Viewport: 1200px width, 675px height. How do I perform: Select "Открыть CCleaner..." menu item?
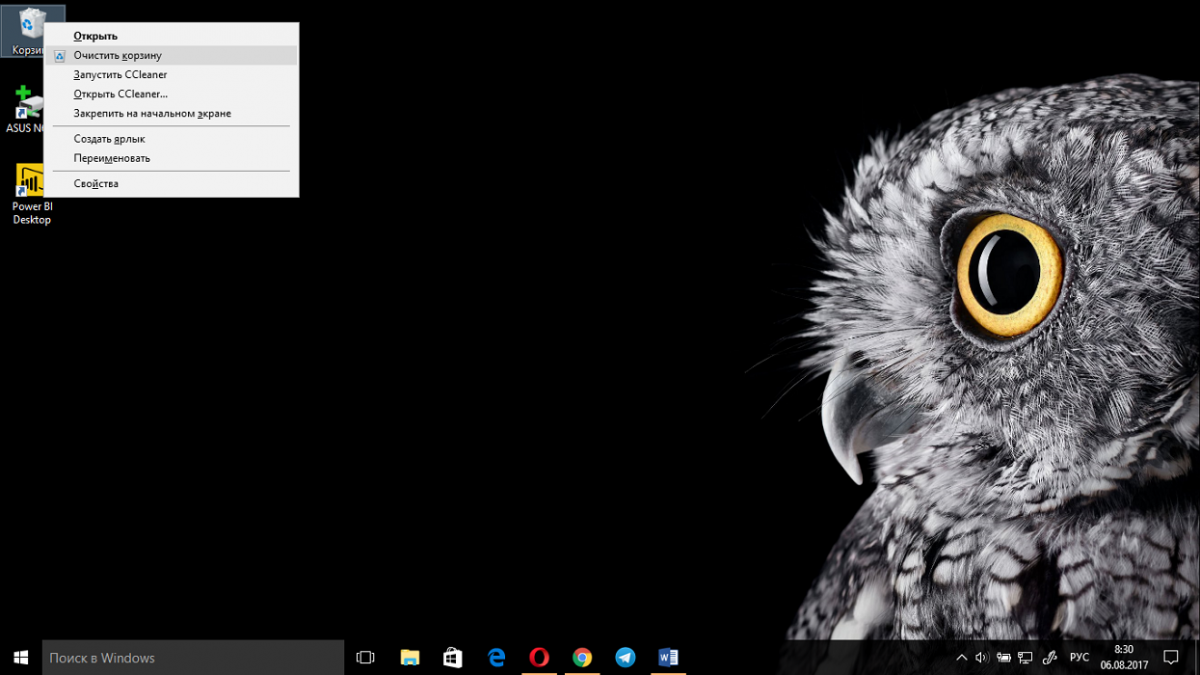(x=120, y=94)
